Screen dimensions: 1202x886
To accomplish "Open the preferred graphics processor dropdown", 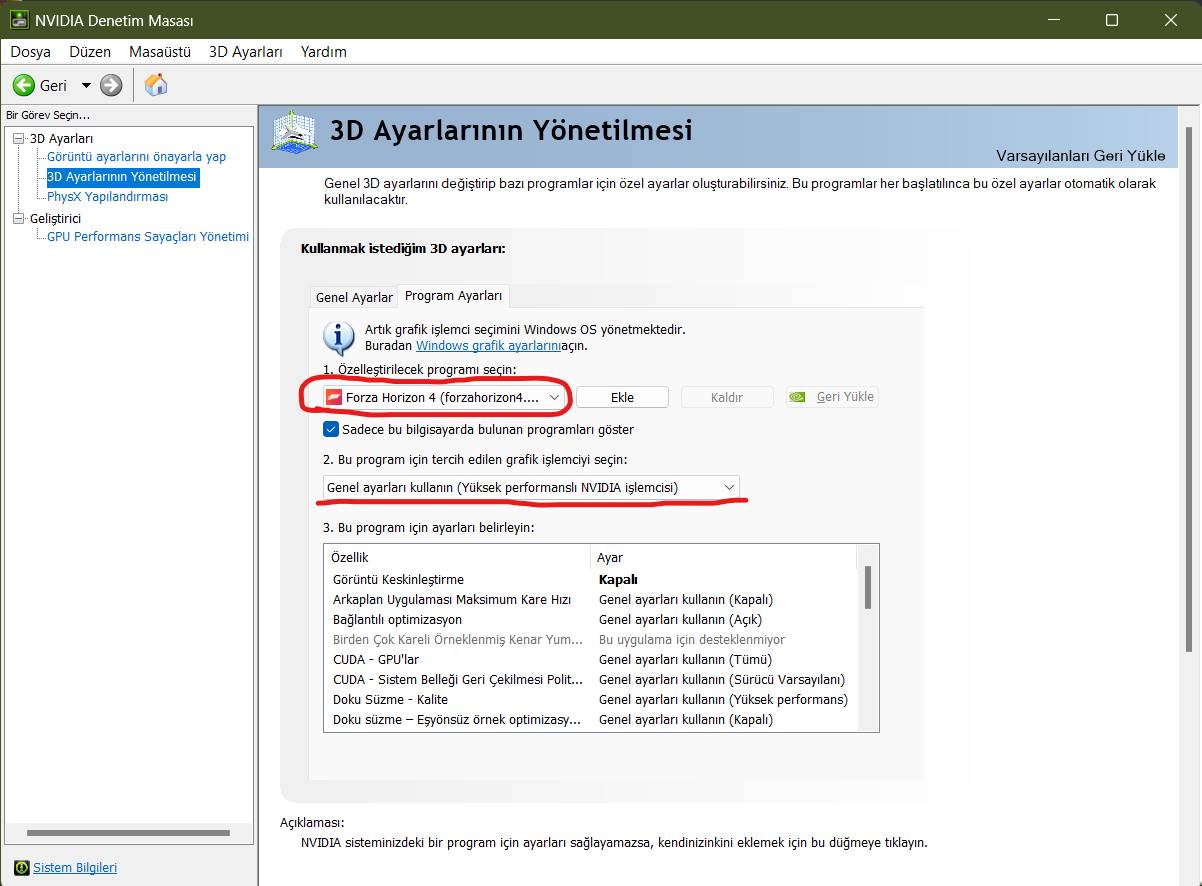I will click(531, 487).
